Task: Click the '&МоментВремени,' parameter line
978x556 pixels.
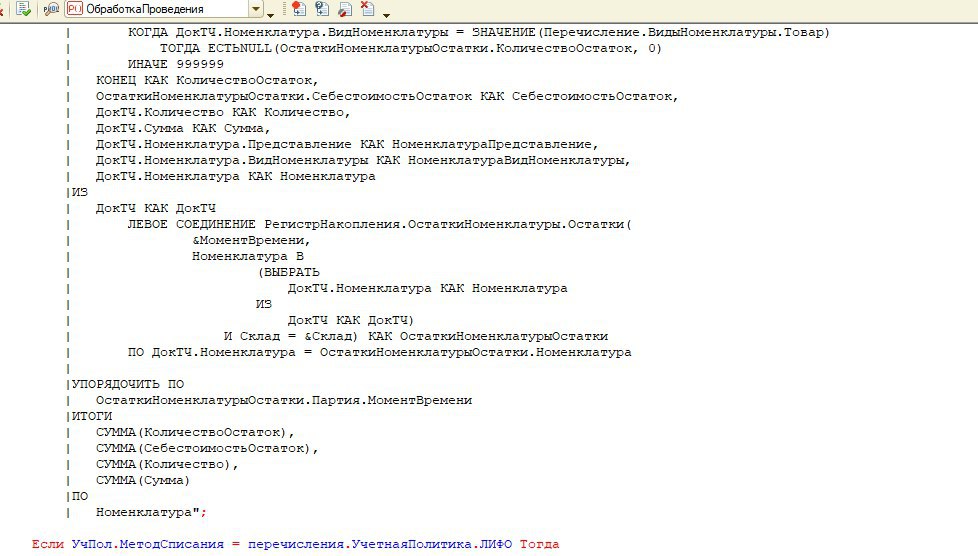Action: (x=251, y=240)
